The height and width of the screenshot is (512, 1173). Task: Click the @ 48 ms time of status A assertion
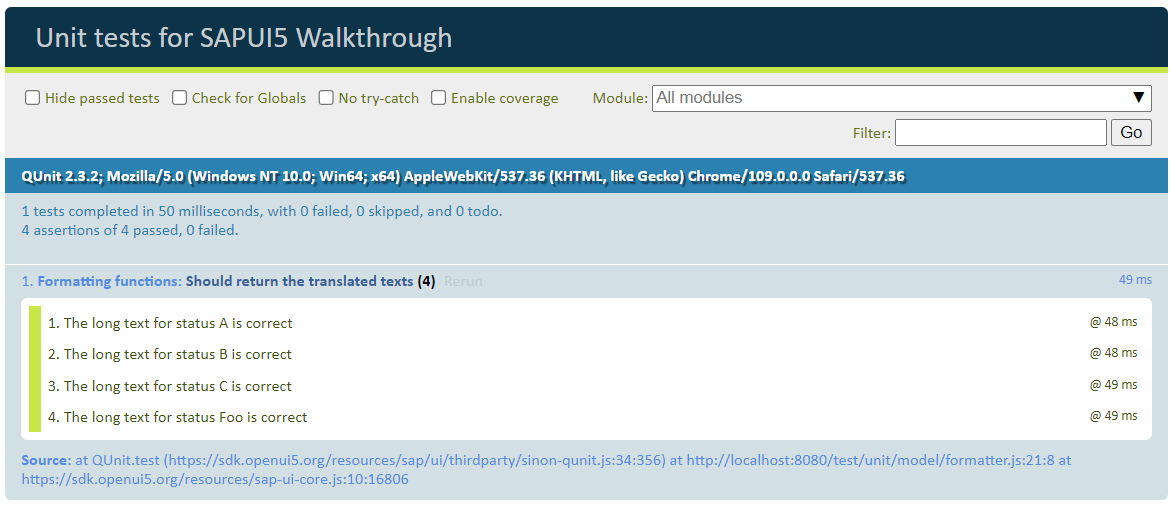[1114, 322]
